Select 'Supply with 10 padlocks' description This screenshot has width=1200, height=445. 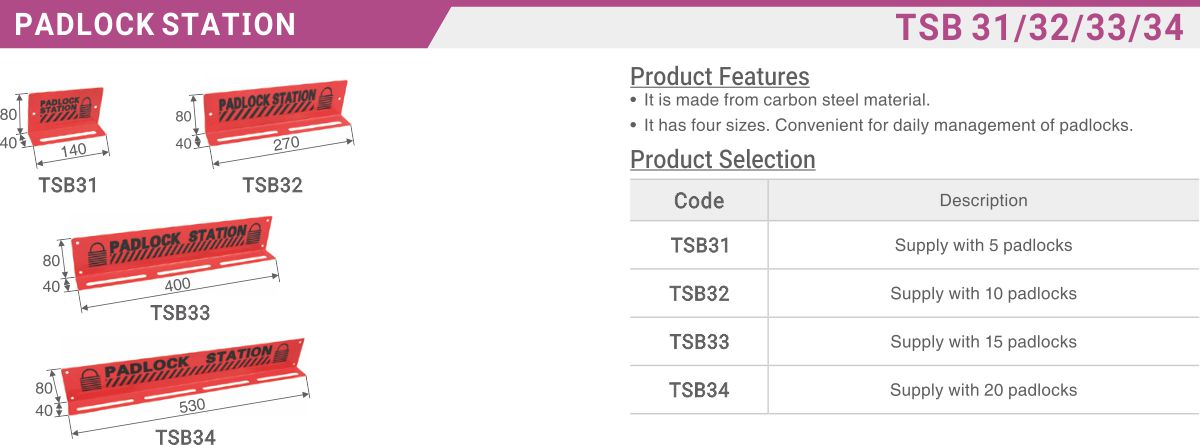(x=983, y=293)
